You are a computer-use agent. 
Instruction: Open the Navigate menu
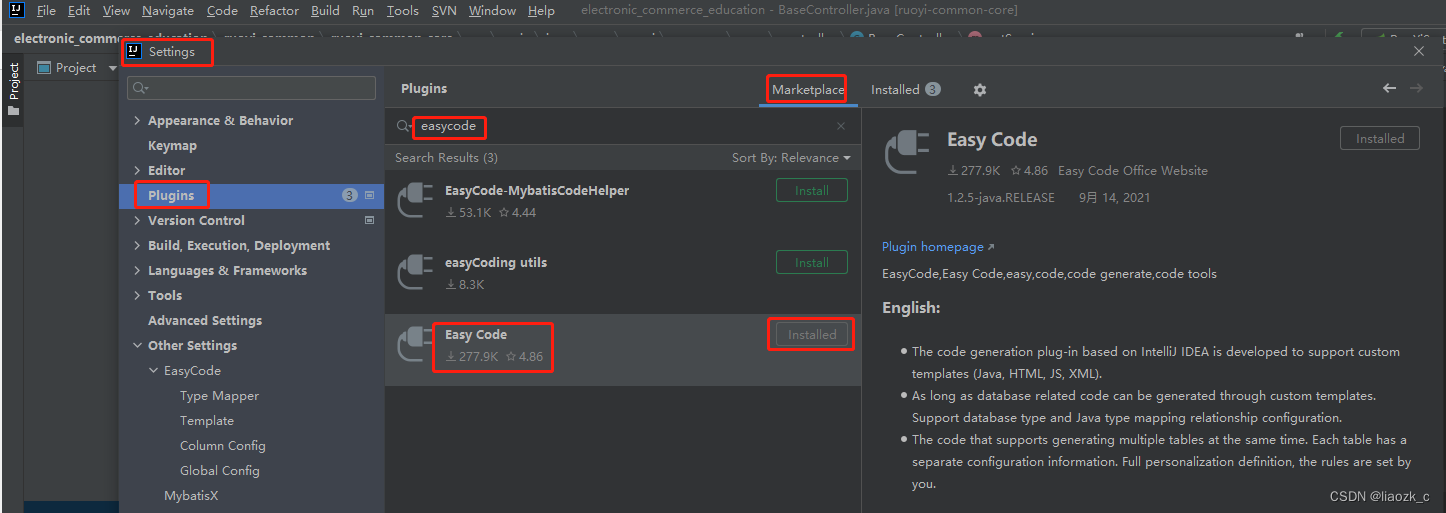coord(168,11)
